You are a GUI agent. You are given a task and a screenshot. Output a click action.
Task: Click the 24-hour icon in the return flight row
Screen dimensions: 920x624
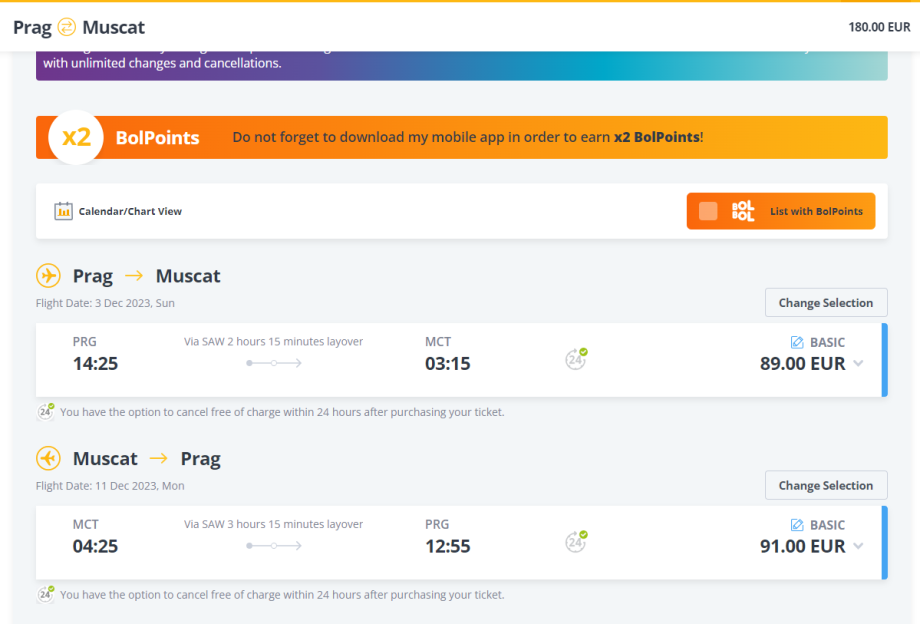[576, 542]
